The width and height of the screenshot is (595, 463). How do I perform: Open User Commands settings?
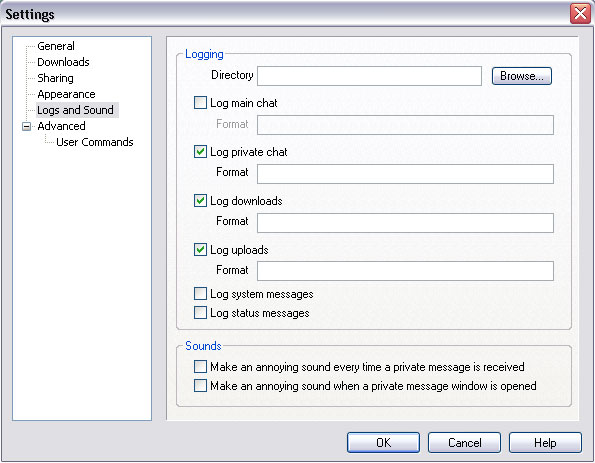click(x=95, y=142)
